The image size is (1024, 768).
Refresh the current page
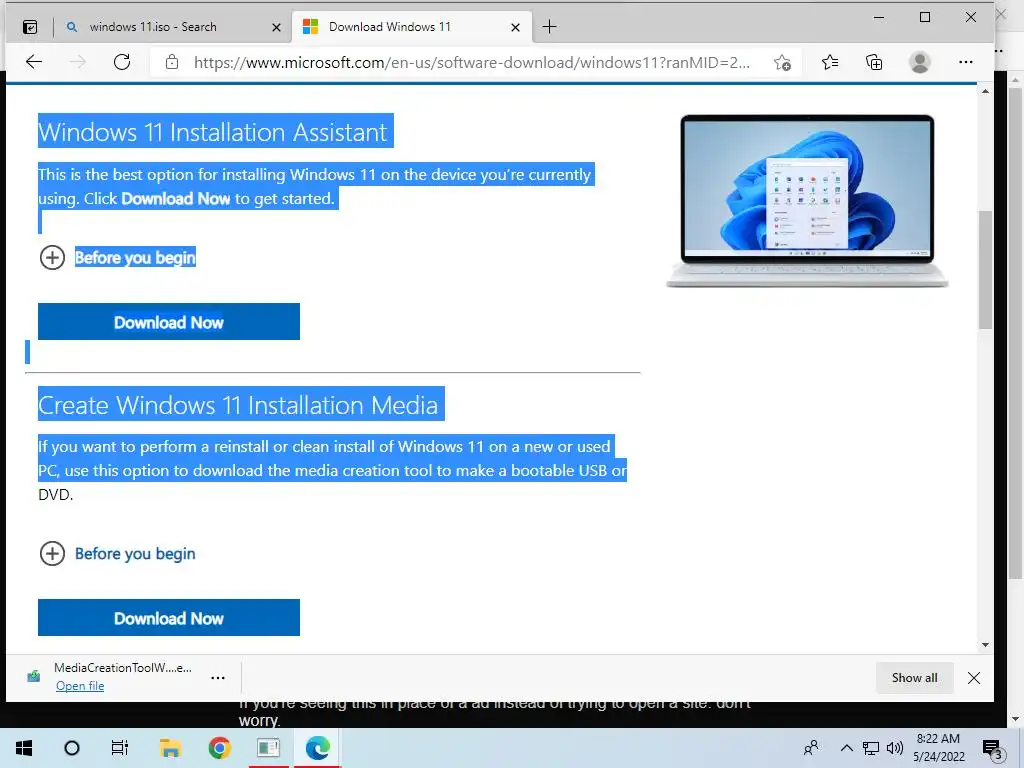(122, 62)
